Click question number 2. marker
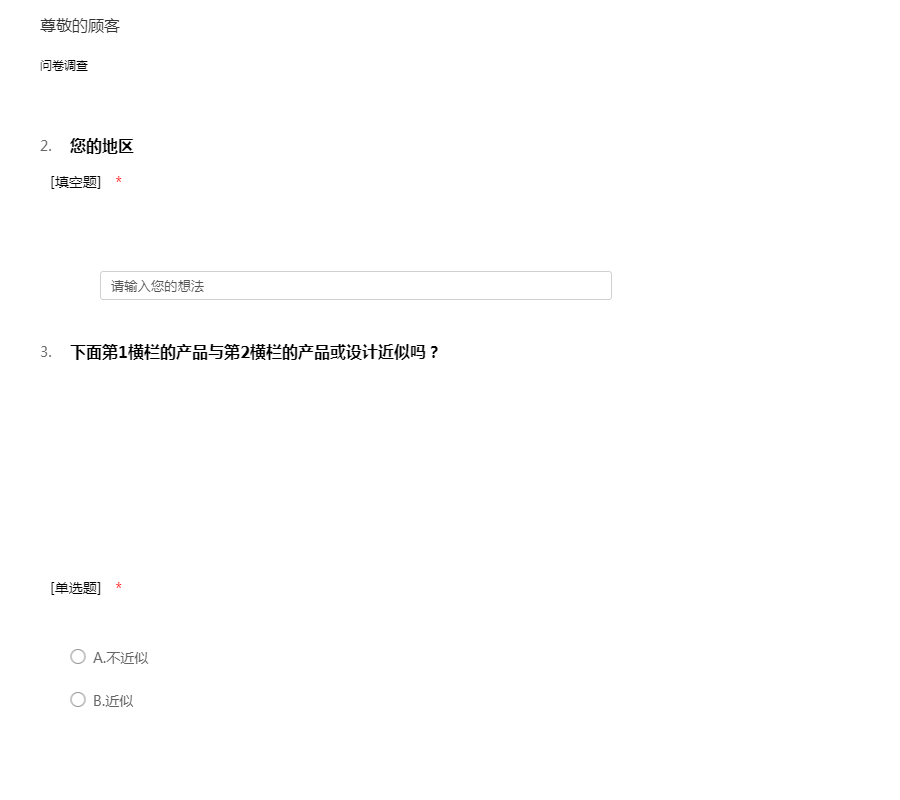Image resolution: width=900 pixels, height=800 pixels. (46, 146)
